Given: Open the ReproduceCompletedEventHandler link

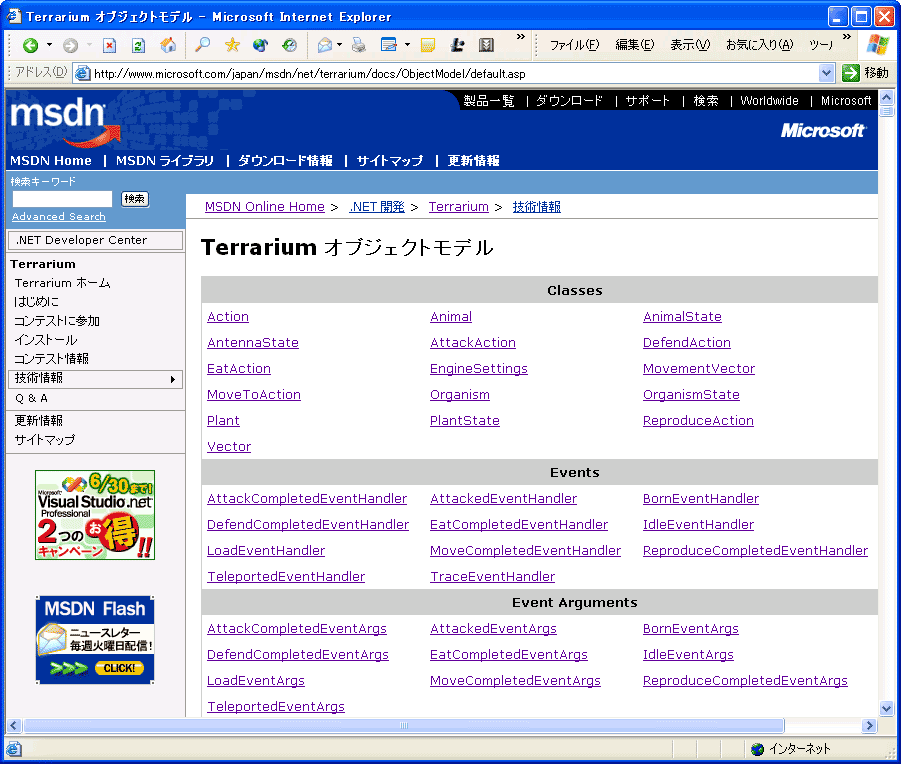Looking at the screenshot, I should [755, 551].
